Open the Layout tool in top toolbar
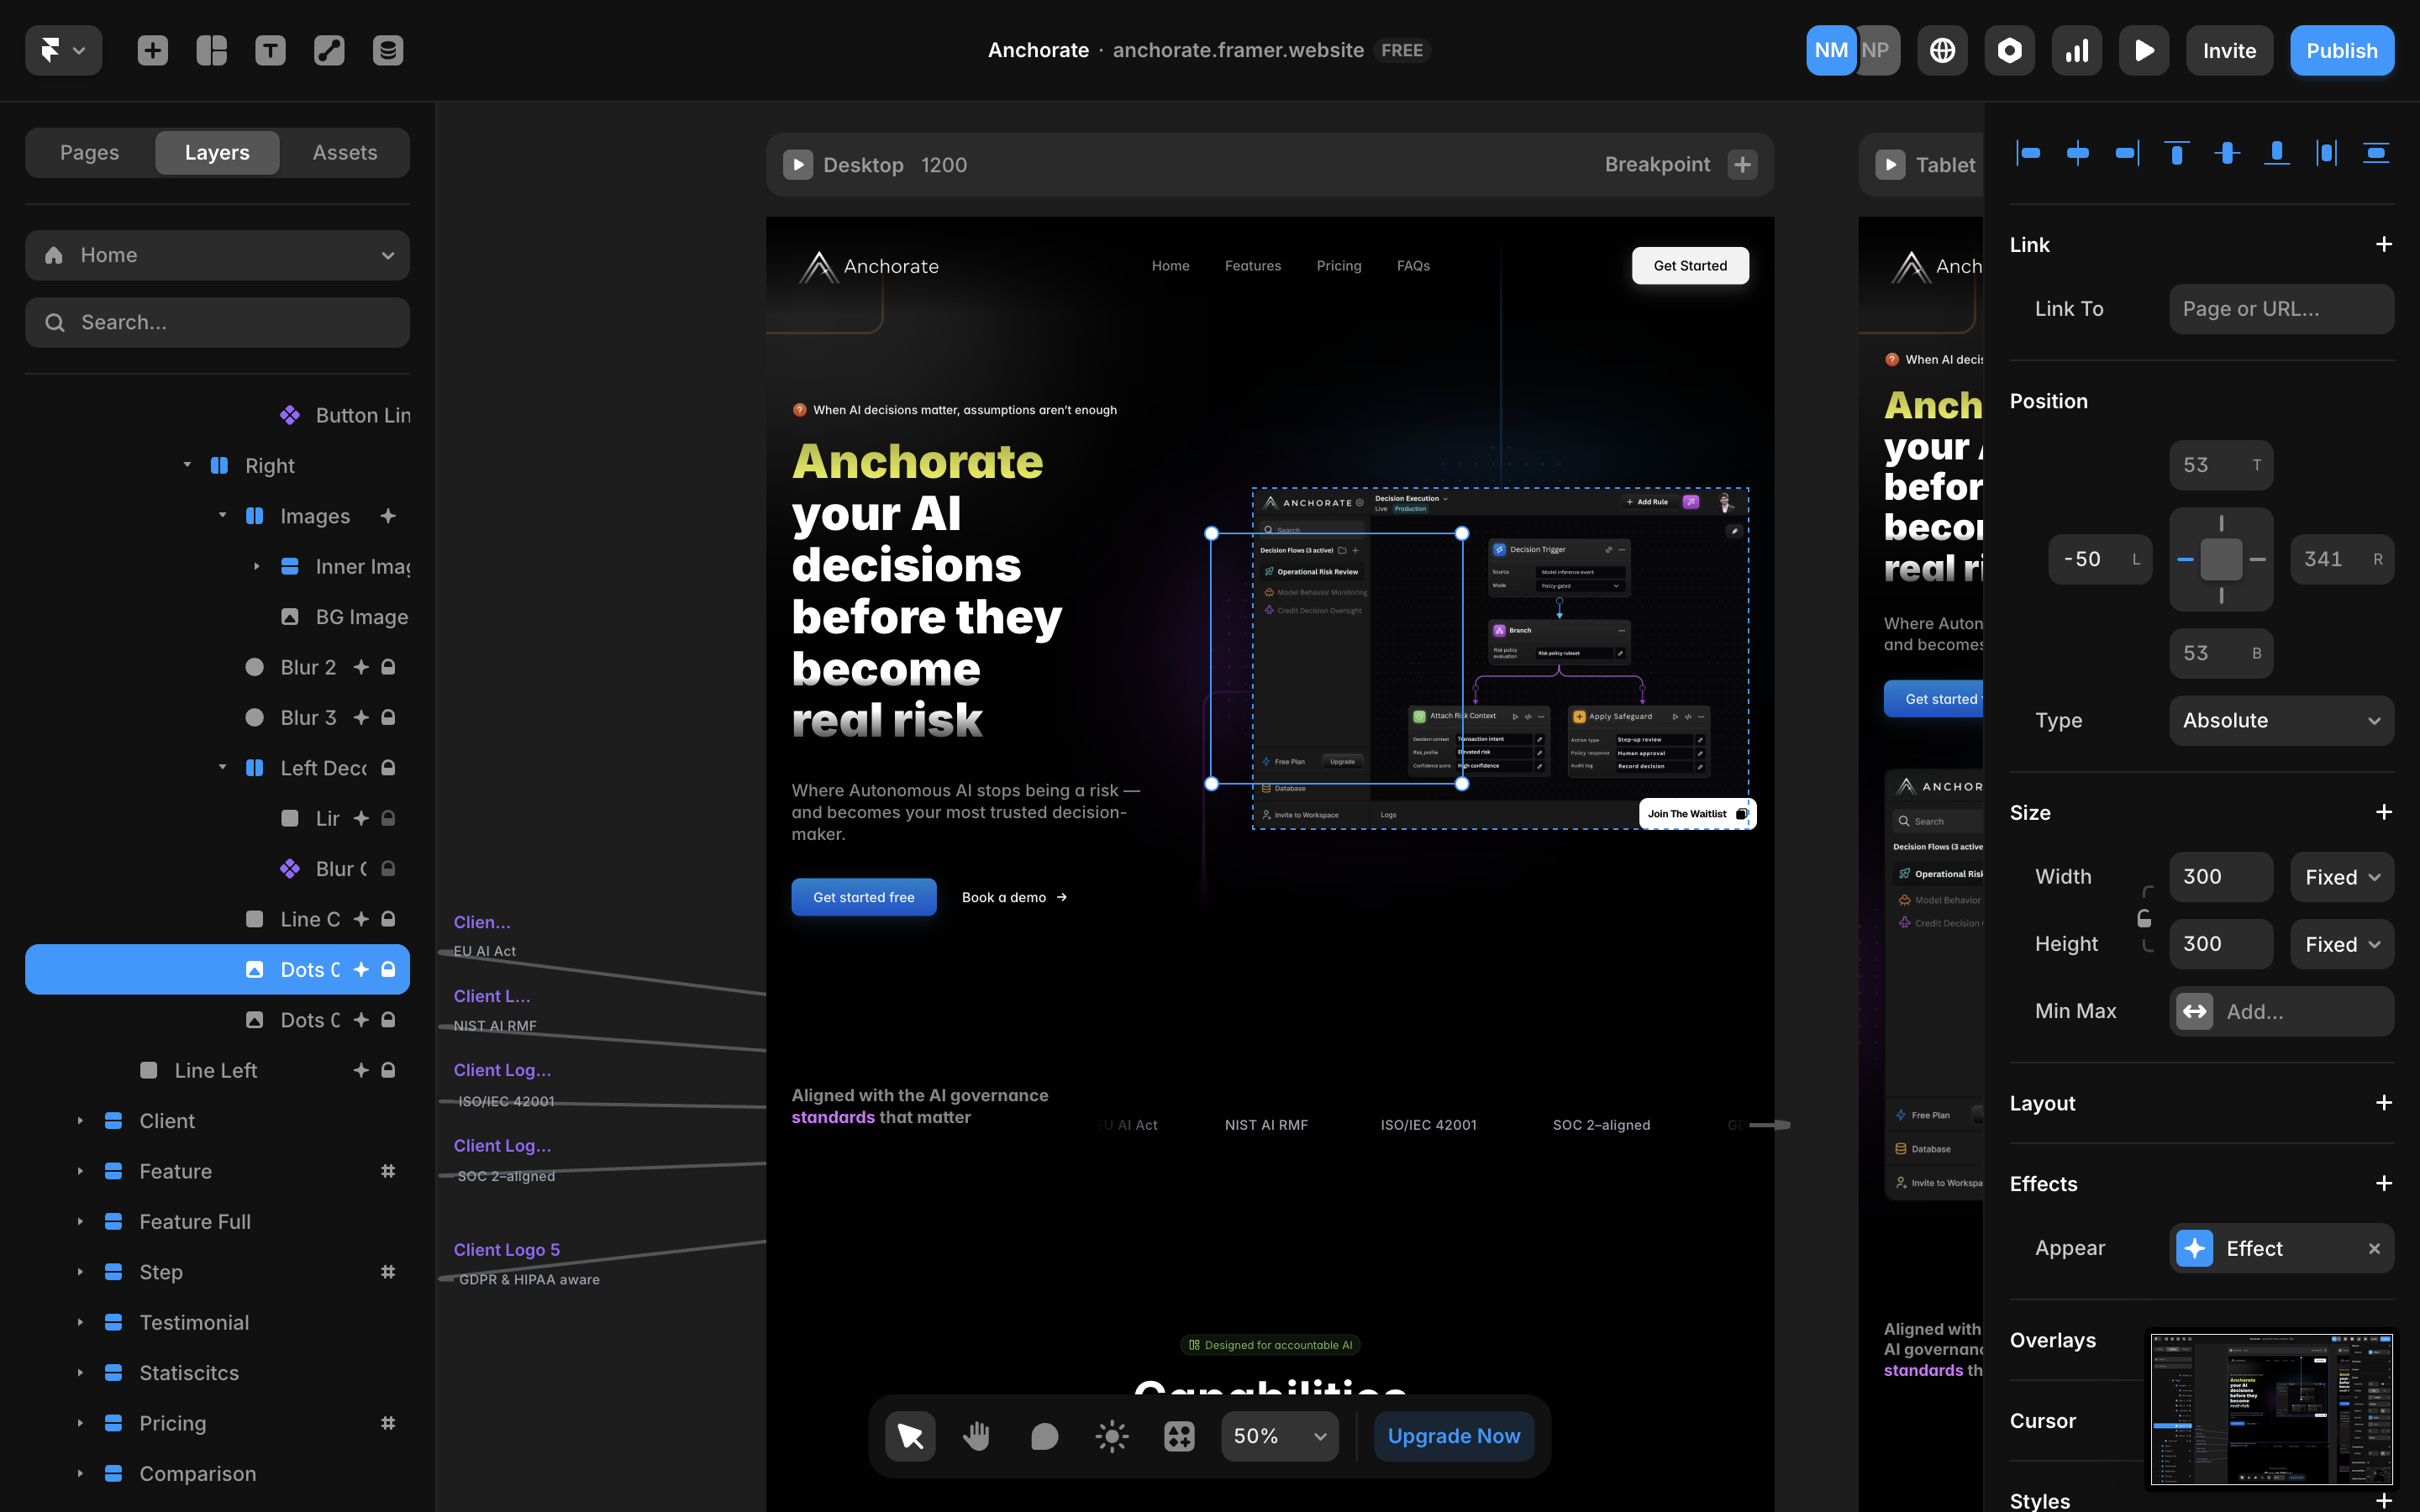The image size is (2420, 1512). 211,50
